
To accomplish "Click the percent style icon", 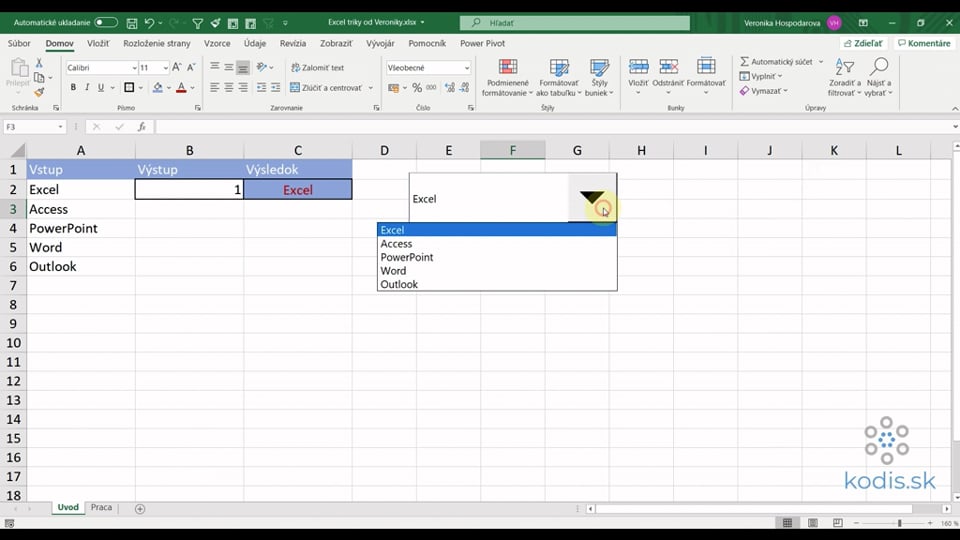I will 417,88.
